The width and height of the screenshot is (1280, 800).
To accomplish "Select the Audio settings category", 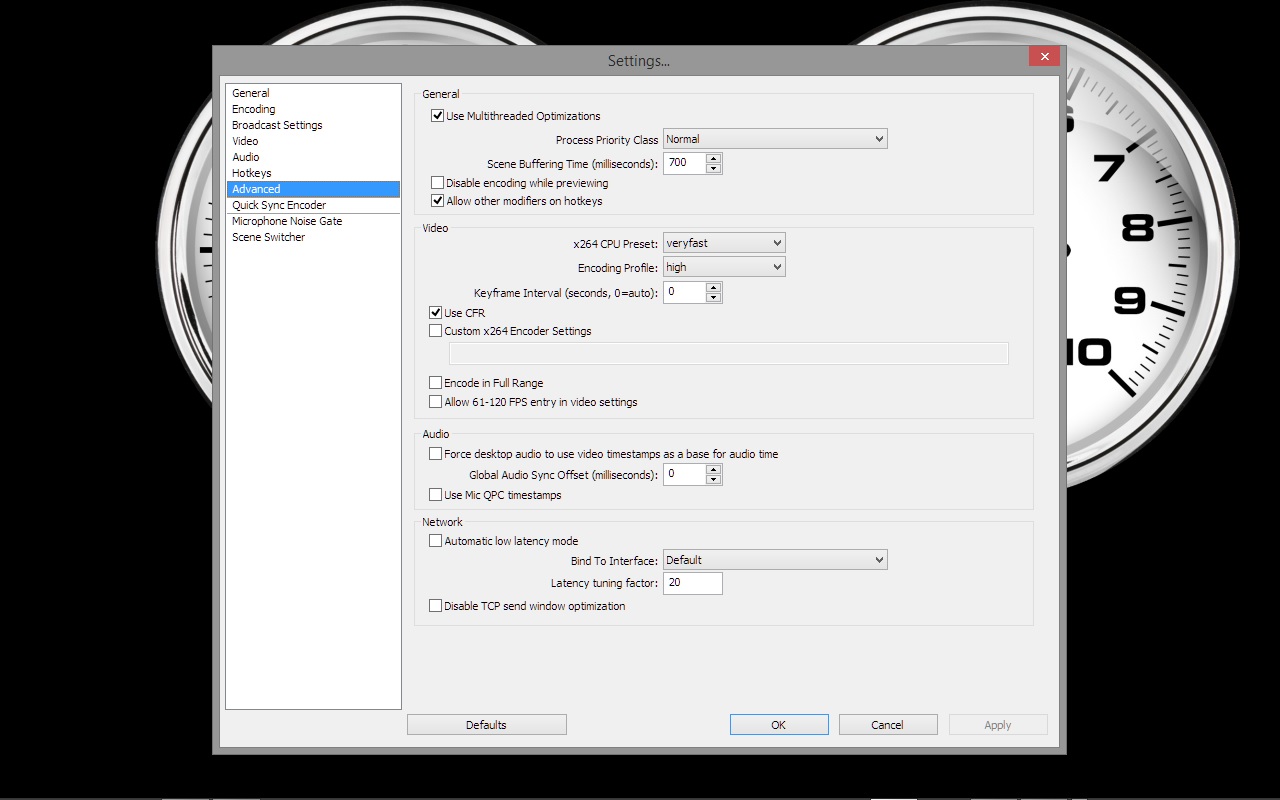I will pos(312,157).
